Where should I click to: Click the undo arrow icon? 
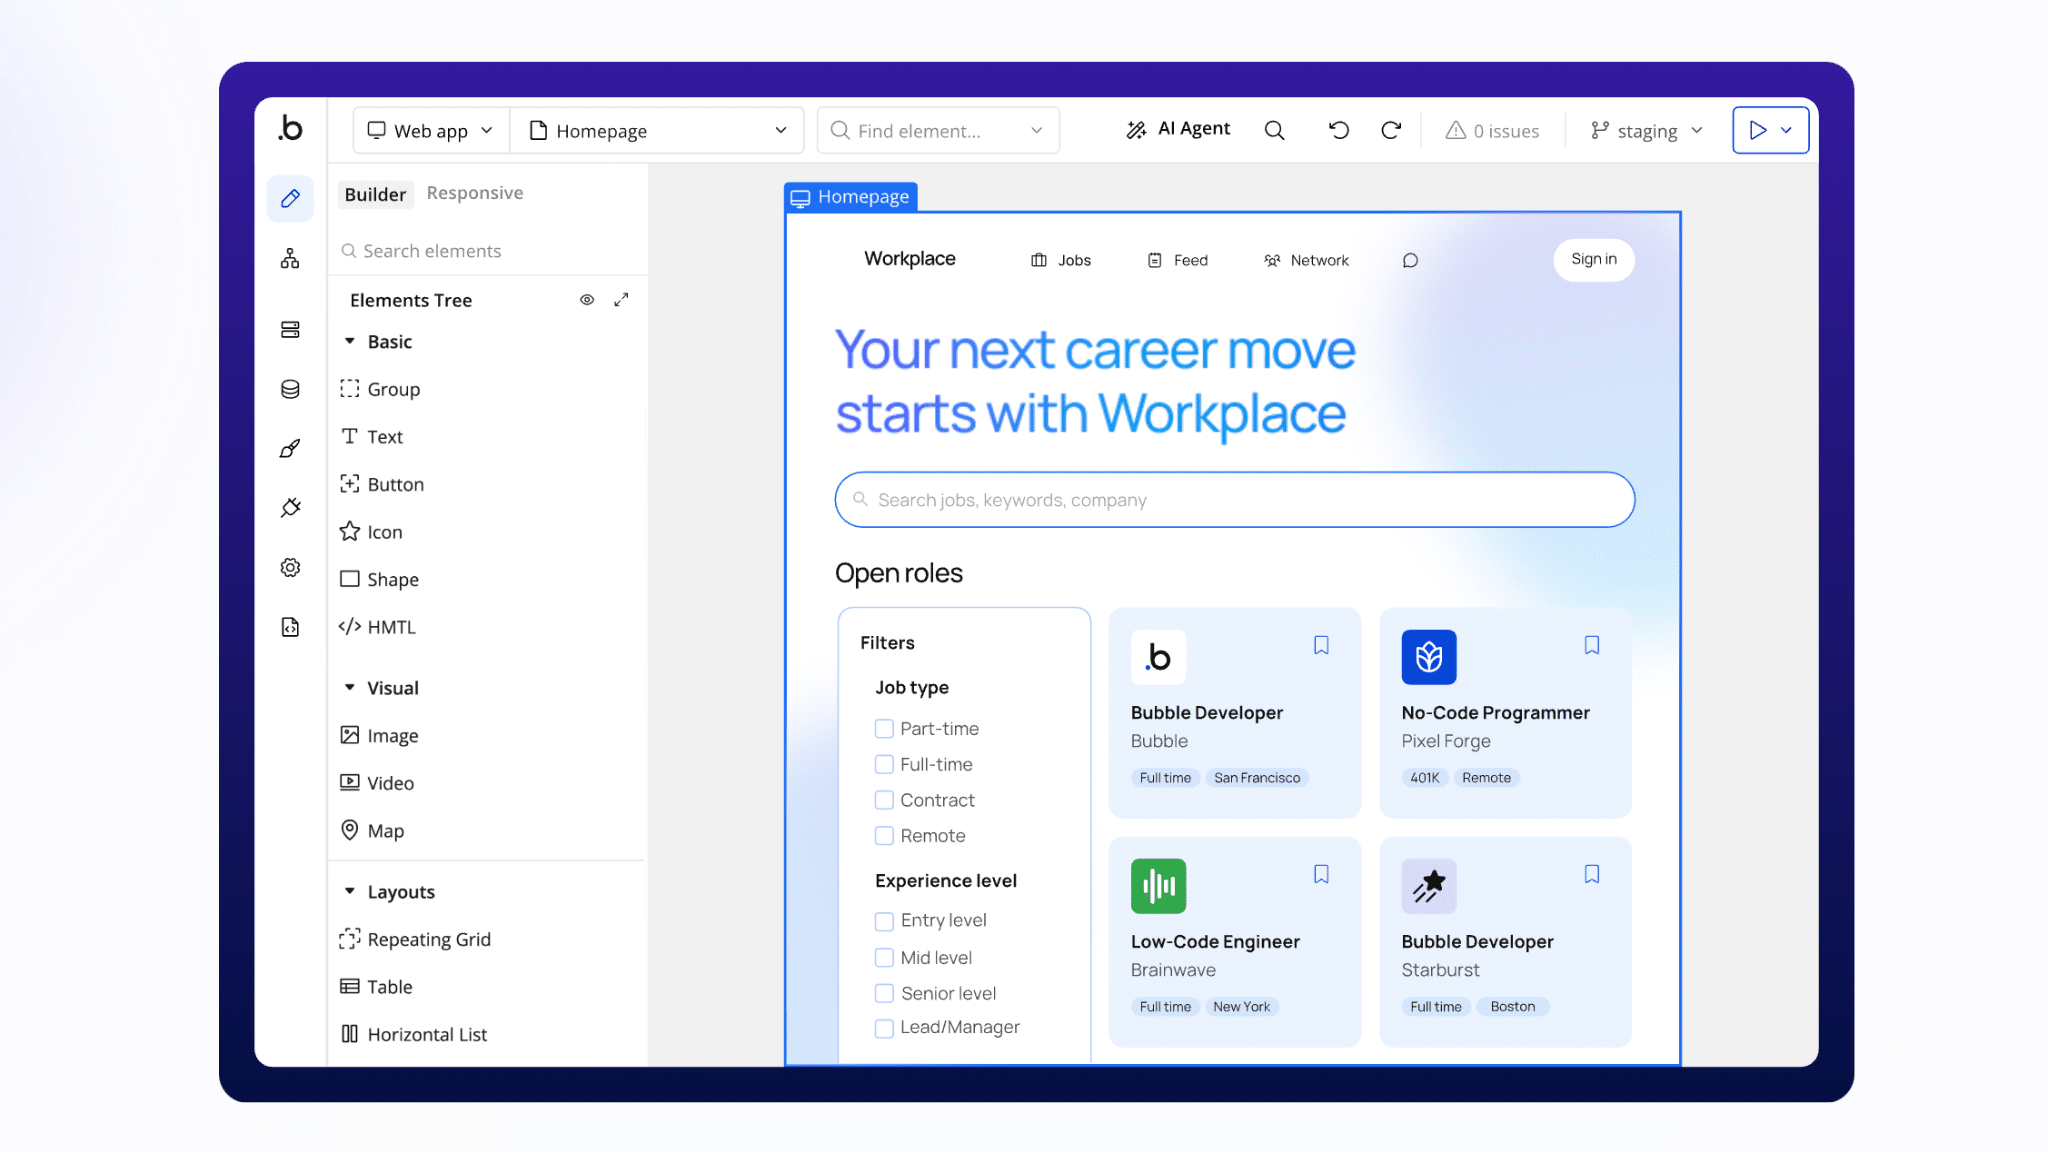click(1338, 130)
